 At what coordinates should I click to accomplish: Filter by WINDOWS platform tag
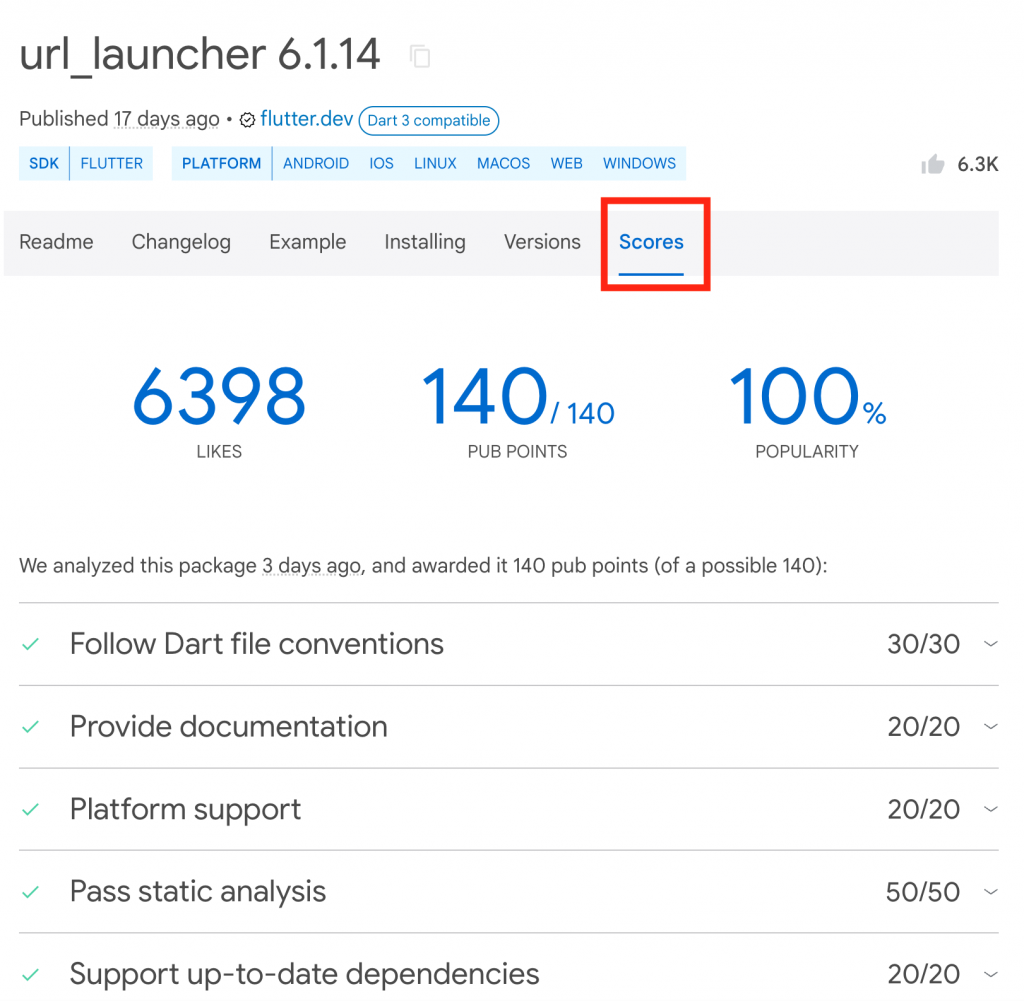(639, 163)
